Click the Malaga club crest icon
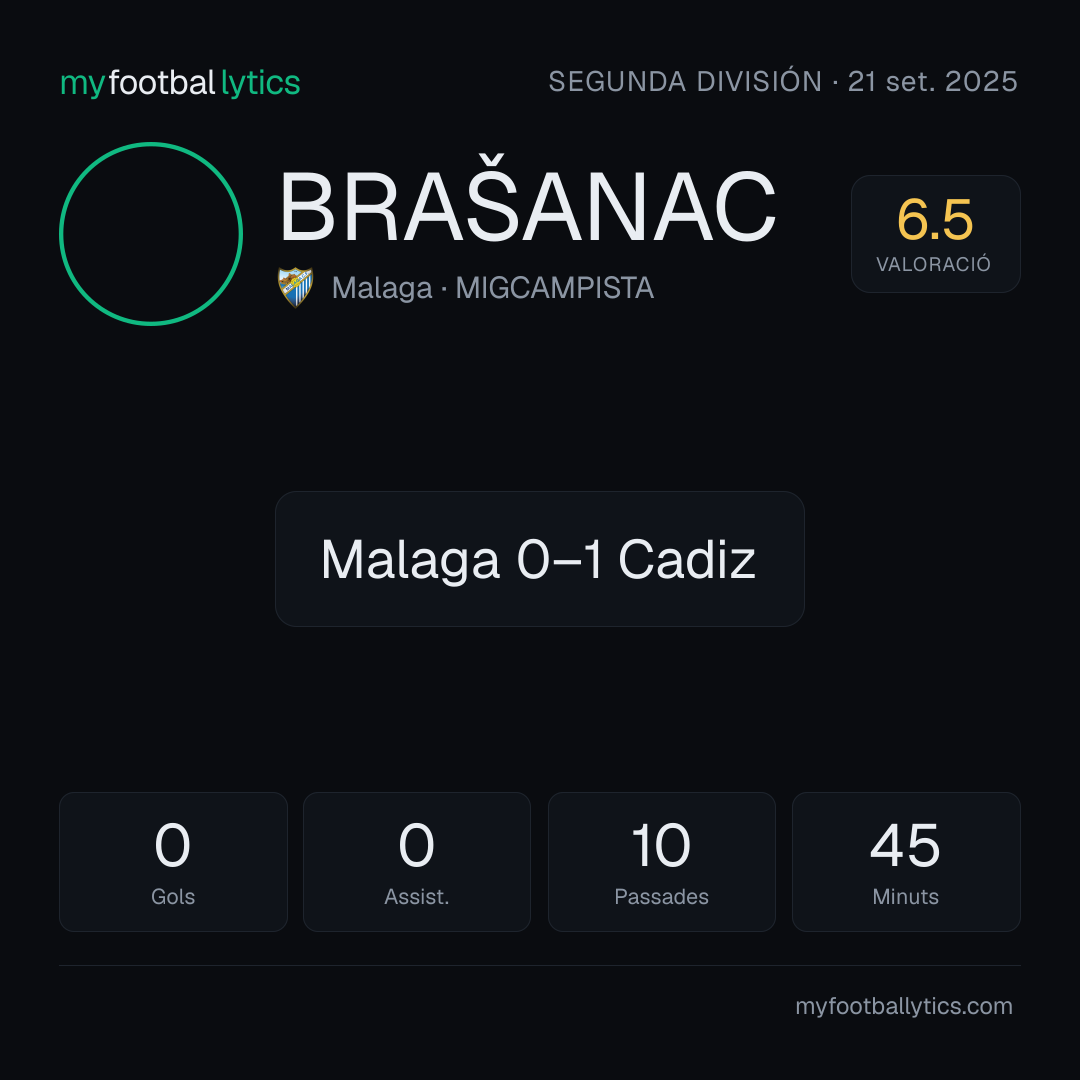Image resolution: width=1080 pixels, height=1080 pixels. pos(295,287)
